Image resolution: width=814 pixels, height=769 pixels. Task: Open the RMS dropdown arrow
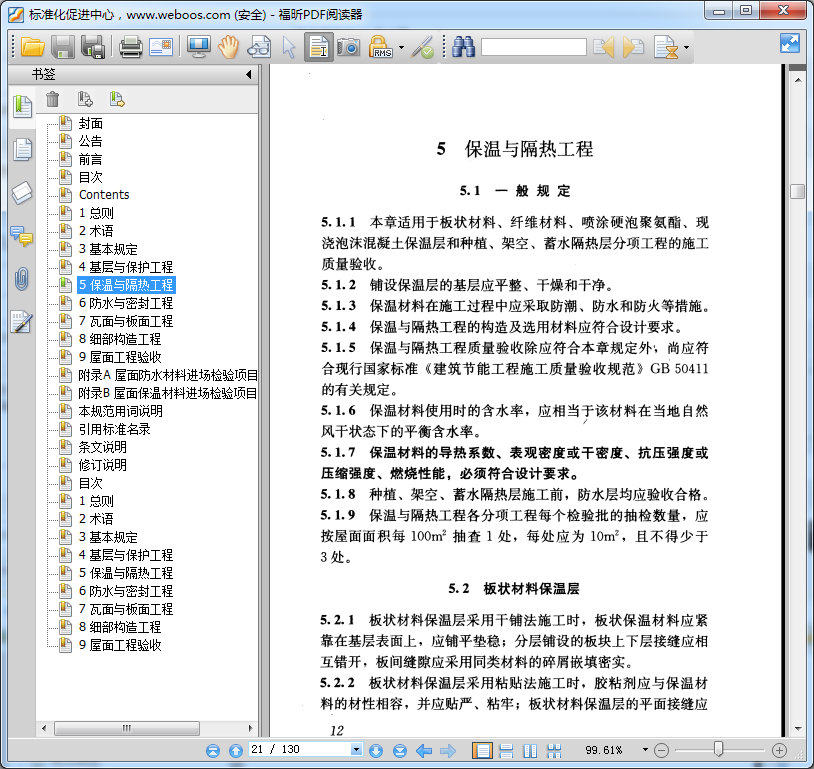401,47
